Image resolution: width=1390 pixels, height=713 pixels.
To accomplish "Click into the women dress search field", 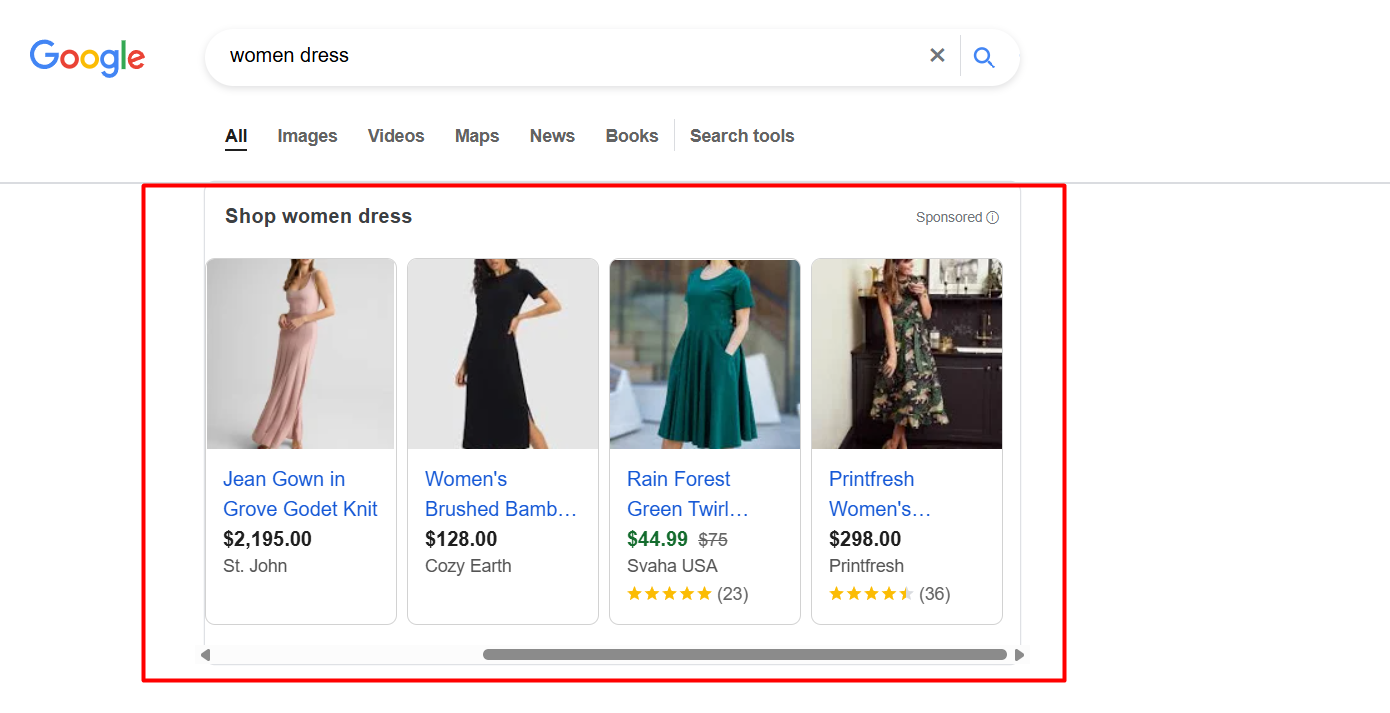I will (560, 56).
